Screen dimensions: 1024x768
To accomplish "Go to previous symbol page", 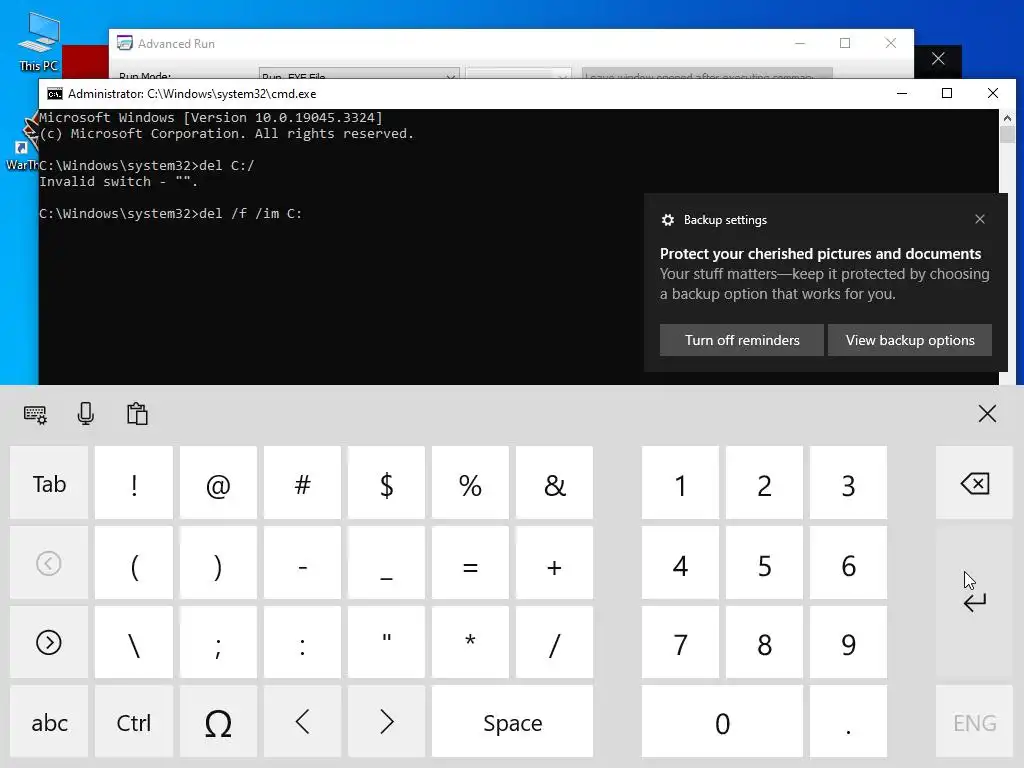I will (x=49, y=563).
